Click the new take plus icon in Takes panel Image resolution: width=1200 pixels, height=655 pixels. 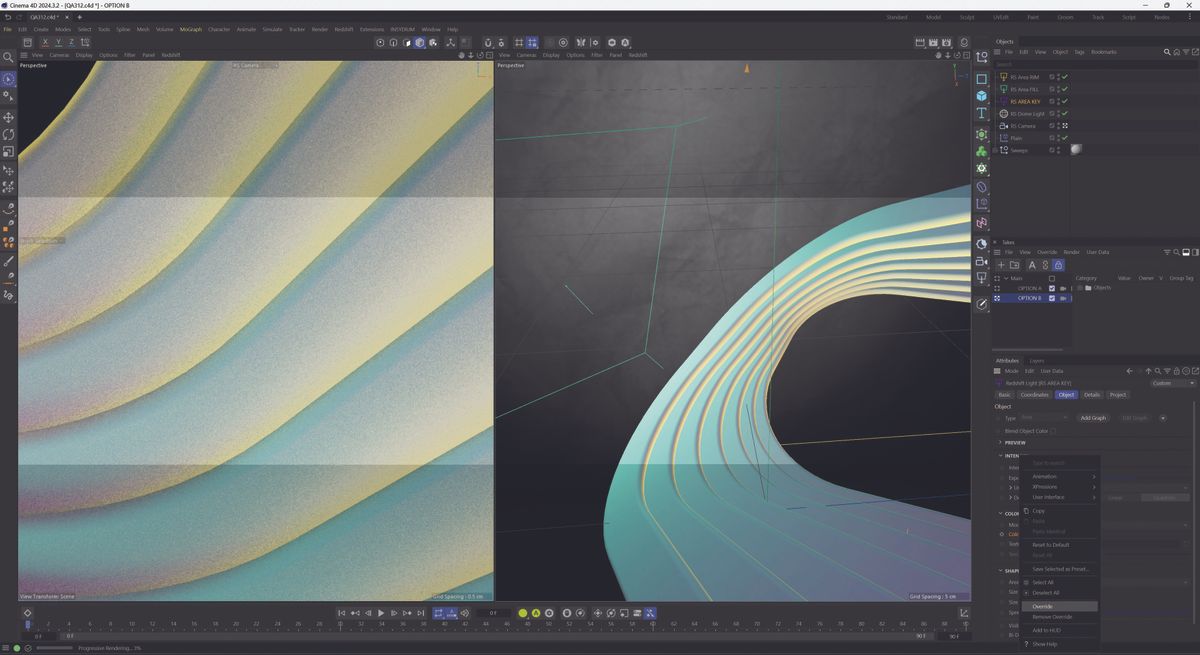click(1000, 264)
